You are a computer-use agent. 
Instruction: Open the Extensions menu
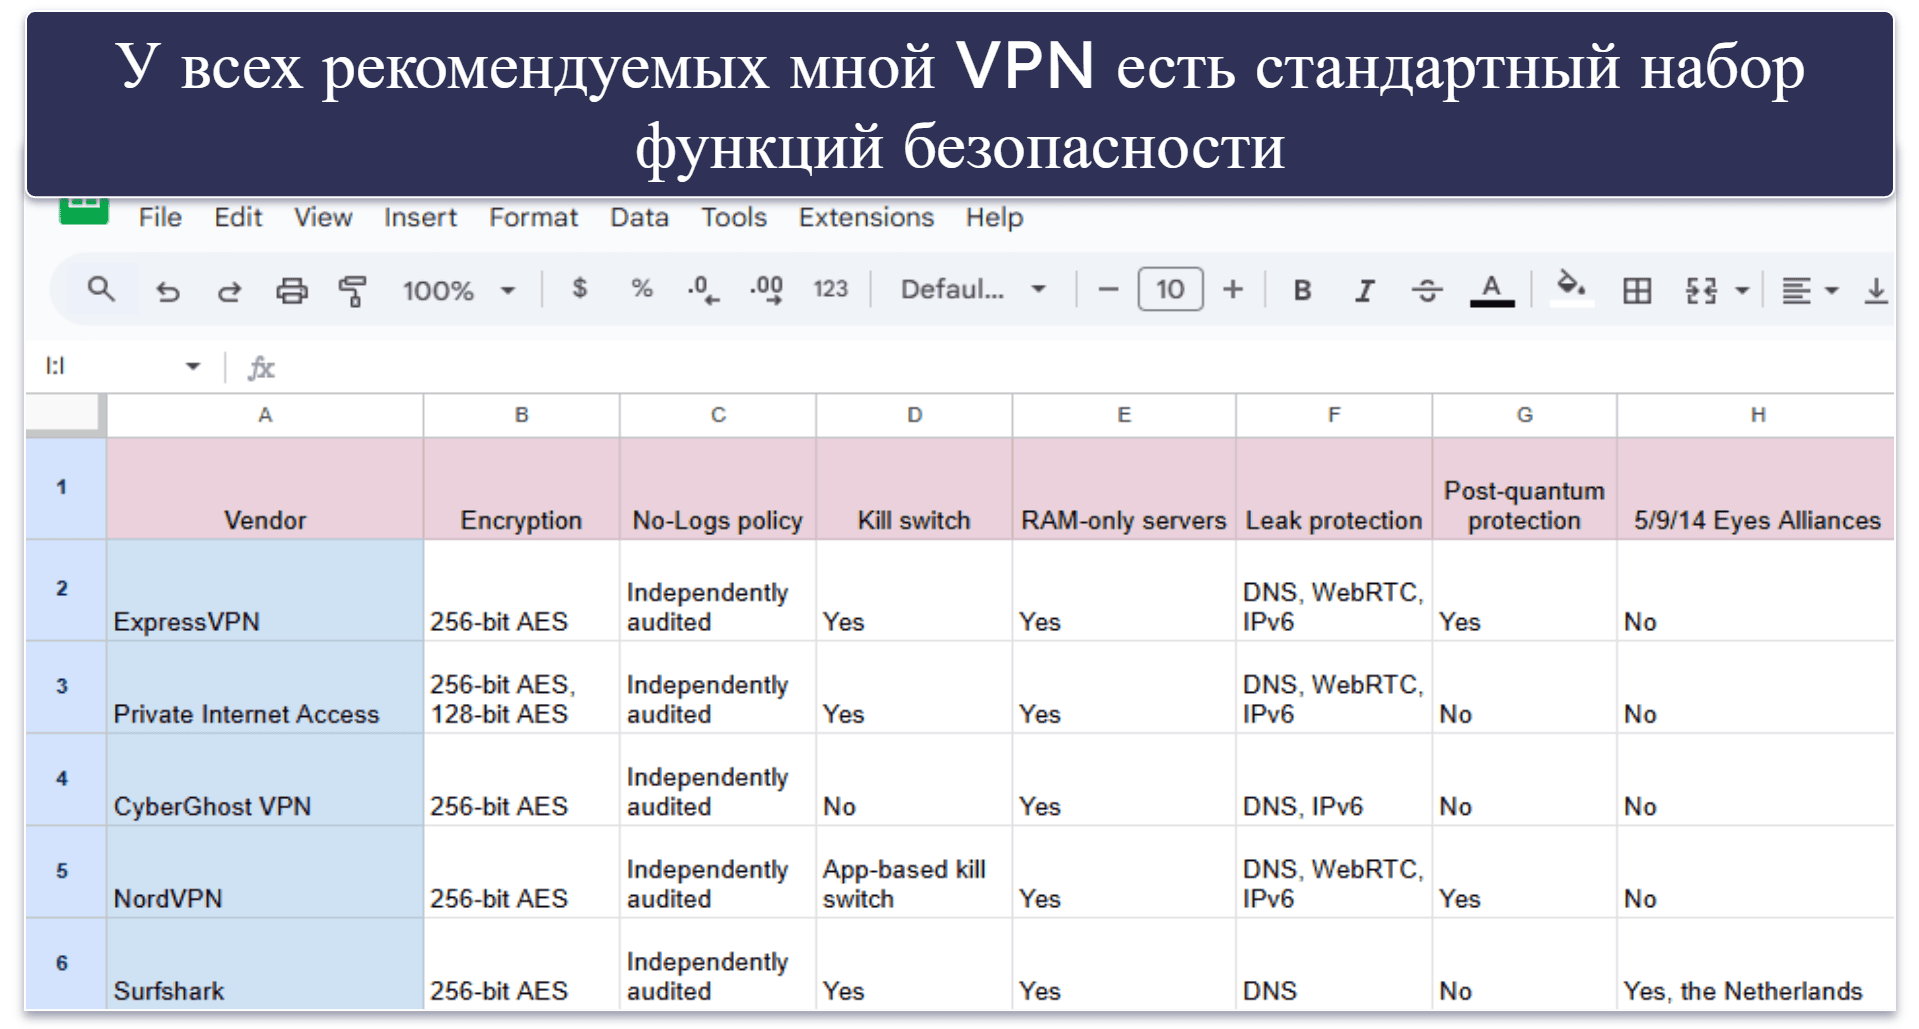866,217
